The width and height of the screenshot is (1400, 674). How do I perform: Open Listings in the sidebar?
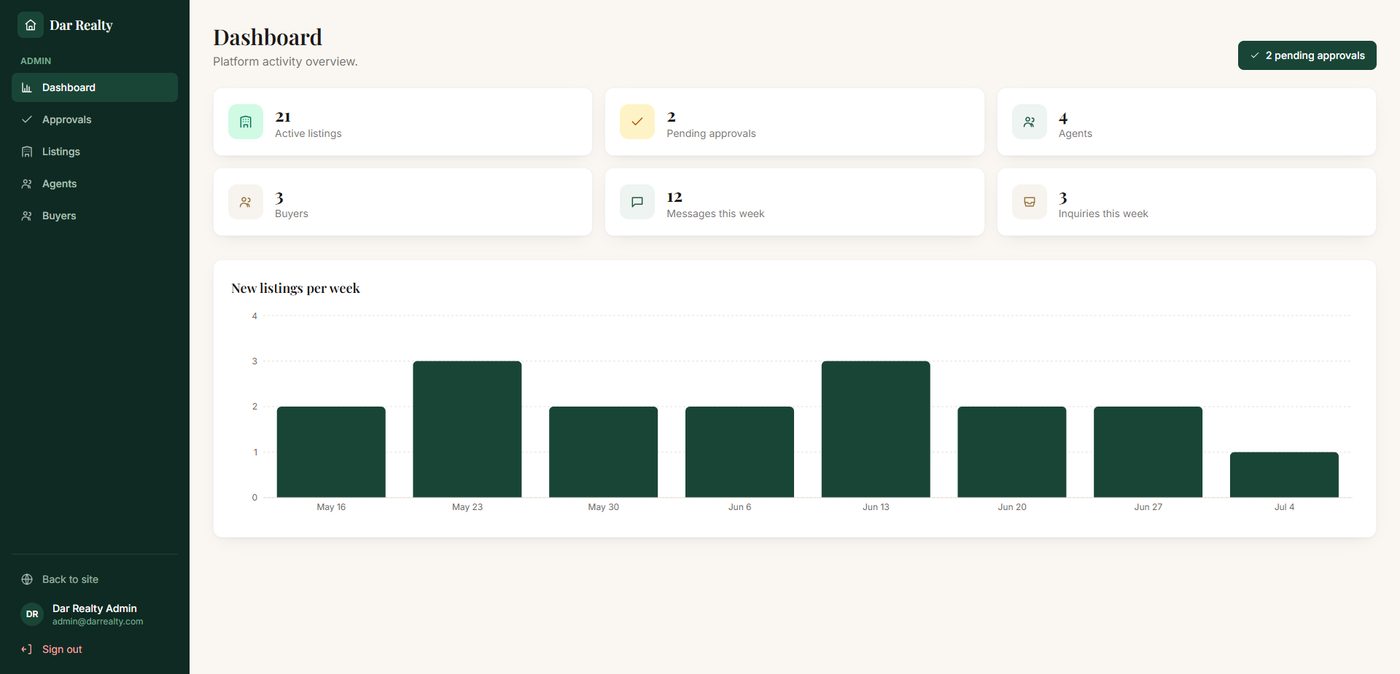pos(95,152)
